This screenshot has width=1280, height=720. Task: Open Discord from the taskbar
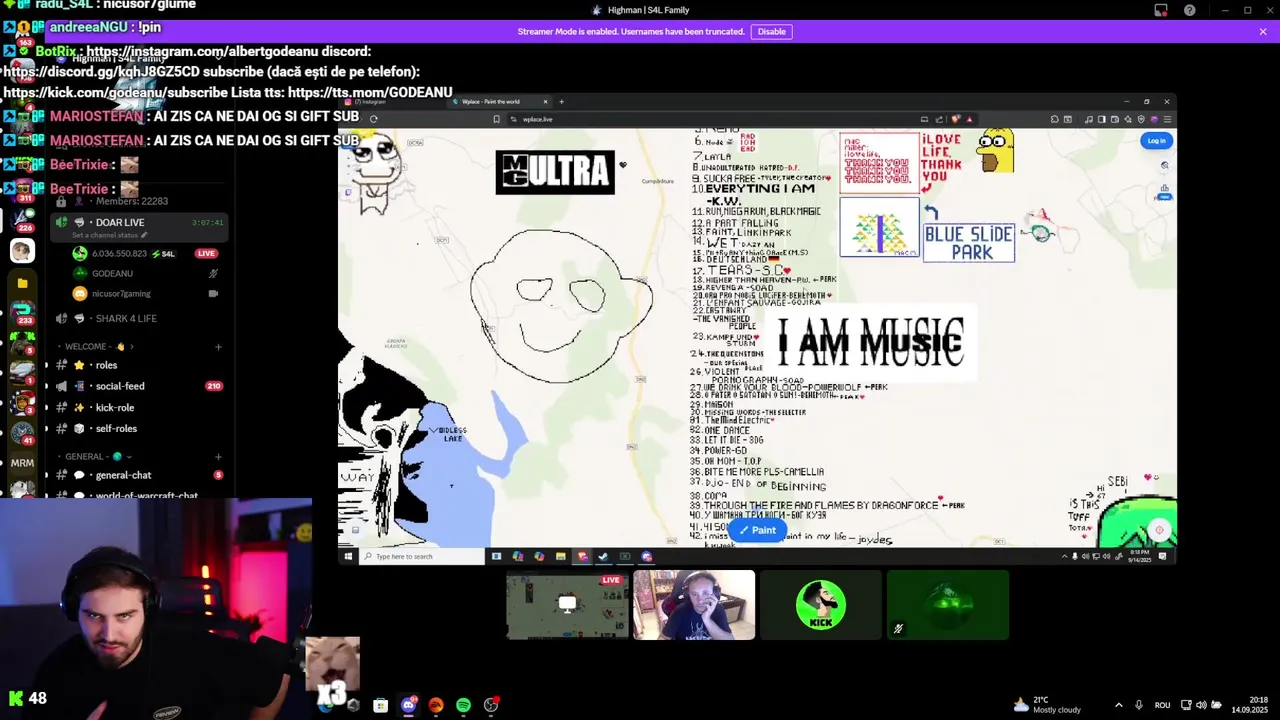pos(408,705)
